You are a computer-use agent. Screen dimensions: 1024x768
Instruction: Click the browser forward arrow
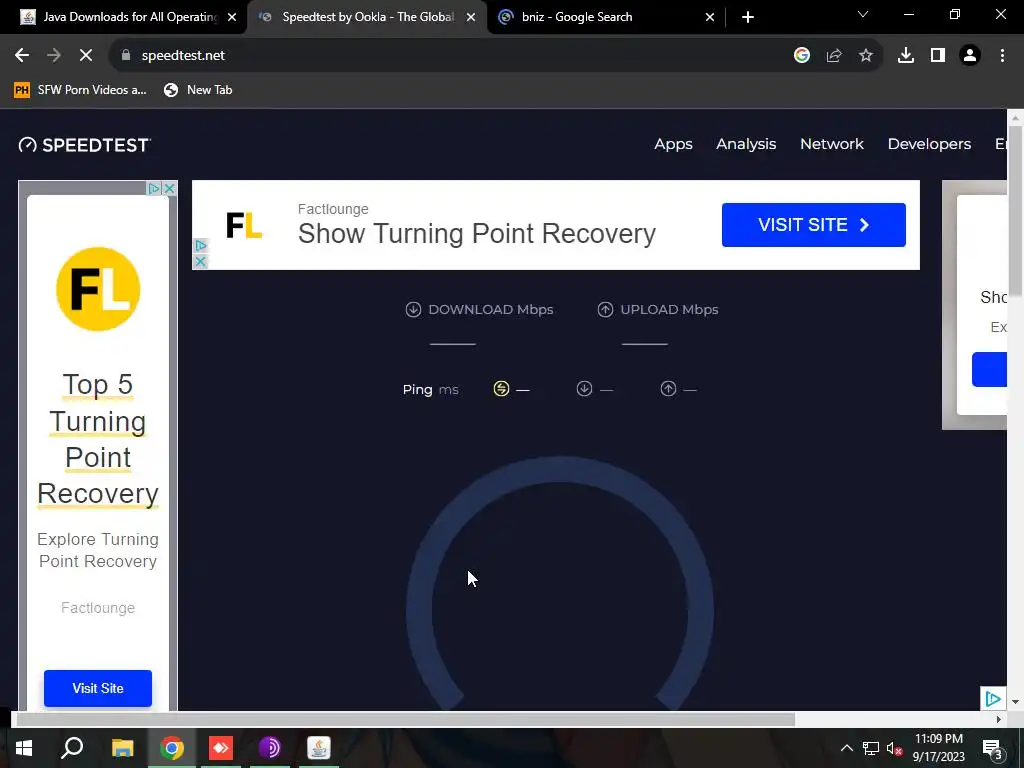54,56
